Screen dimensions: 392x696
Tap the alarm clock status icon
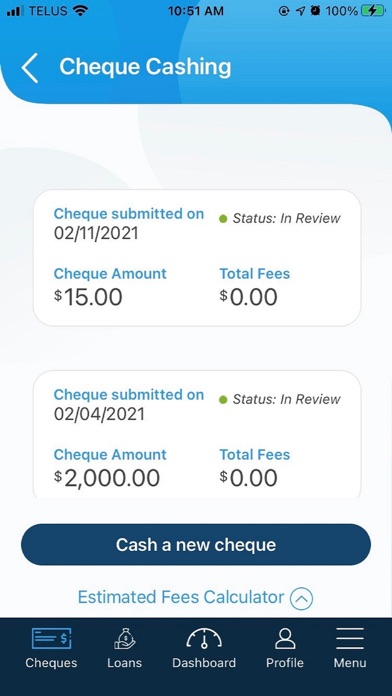pyautogui.click(x=315, y=11)
